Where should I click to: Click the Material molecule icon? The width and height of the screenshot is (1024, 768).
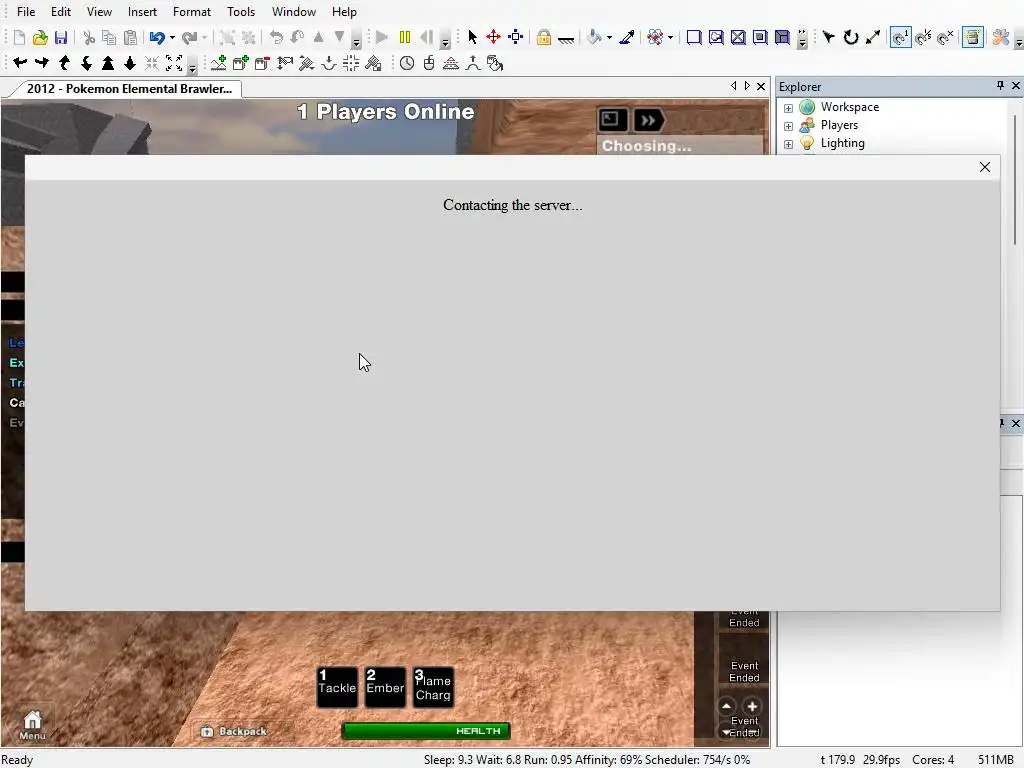click(x=655, y=37)
